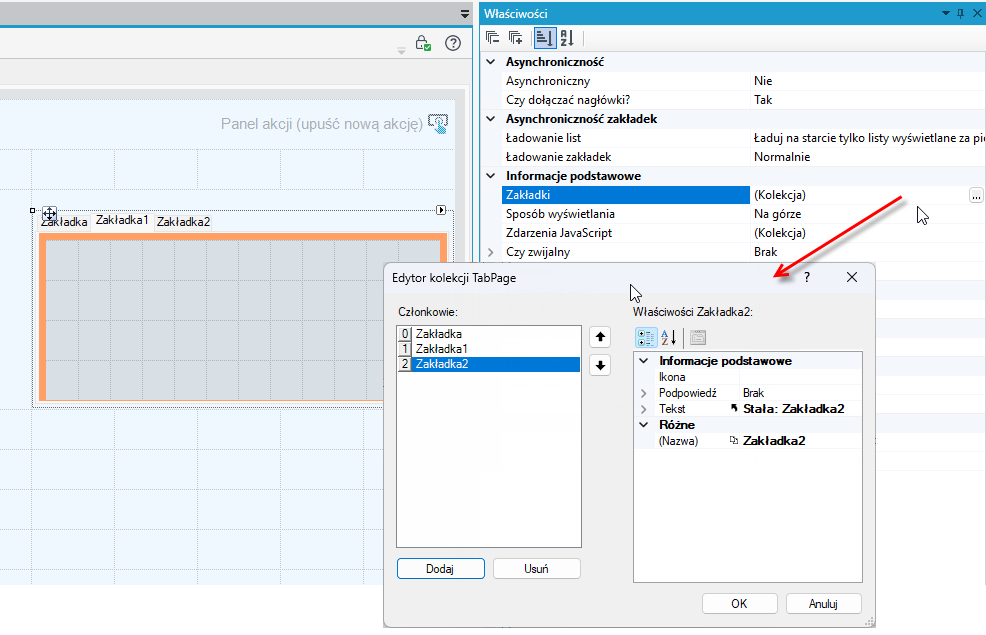This screenshot has height=635, width=986.
Task: Cancel collection editor with Anuluj
Action: (824, 604)
